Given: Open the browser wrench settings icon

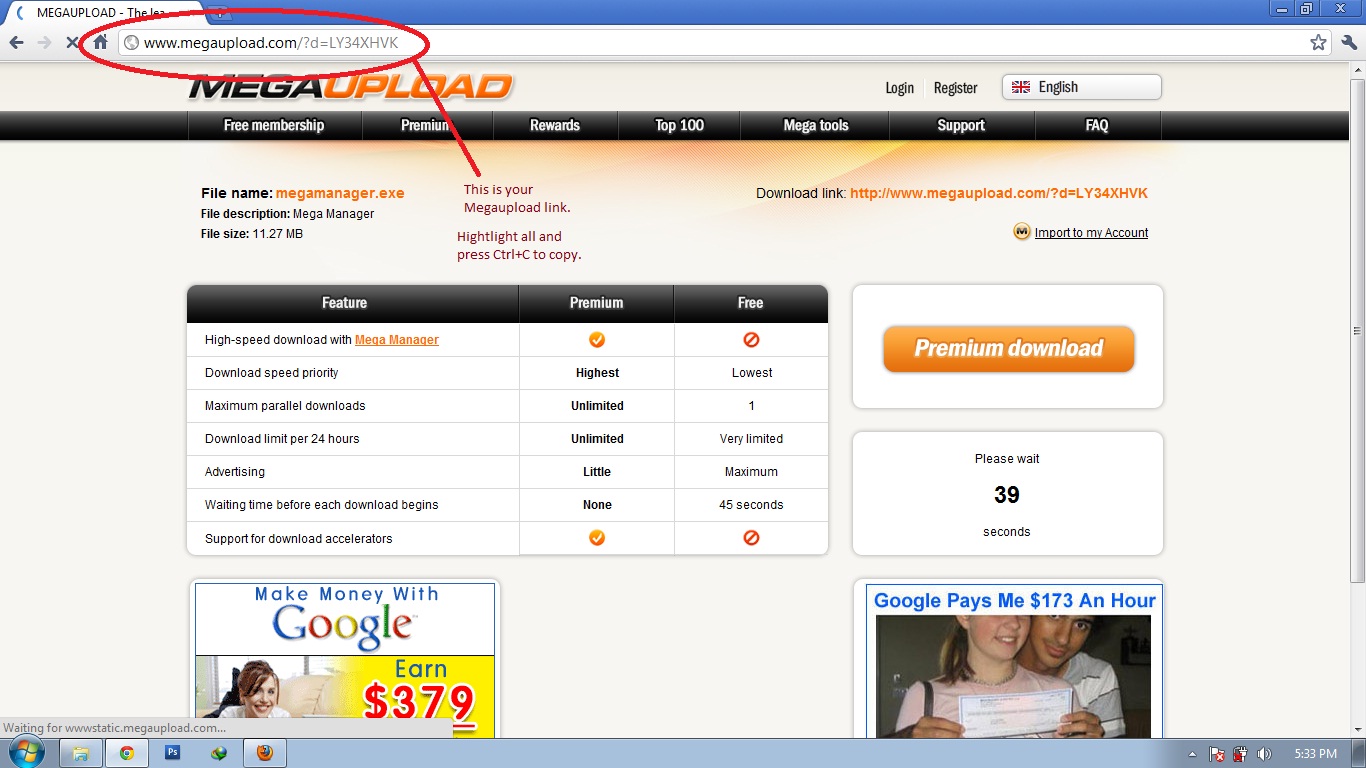Looking at the screenshot, I should (x=1348, y=43).
